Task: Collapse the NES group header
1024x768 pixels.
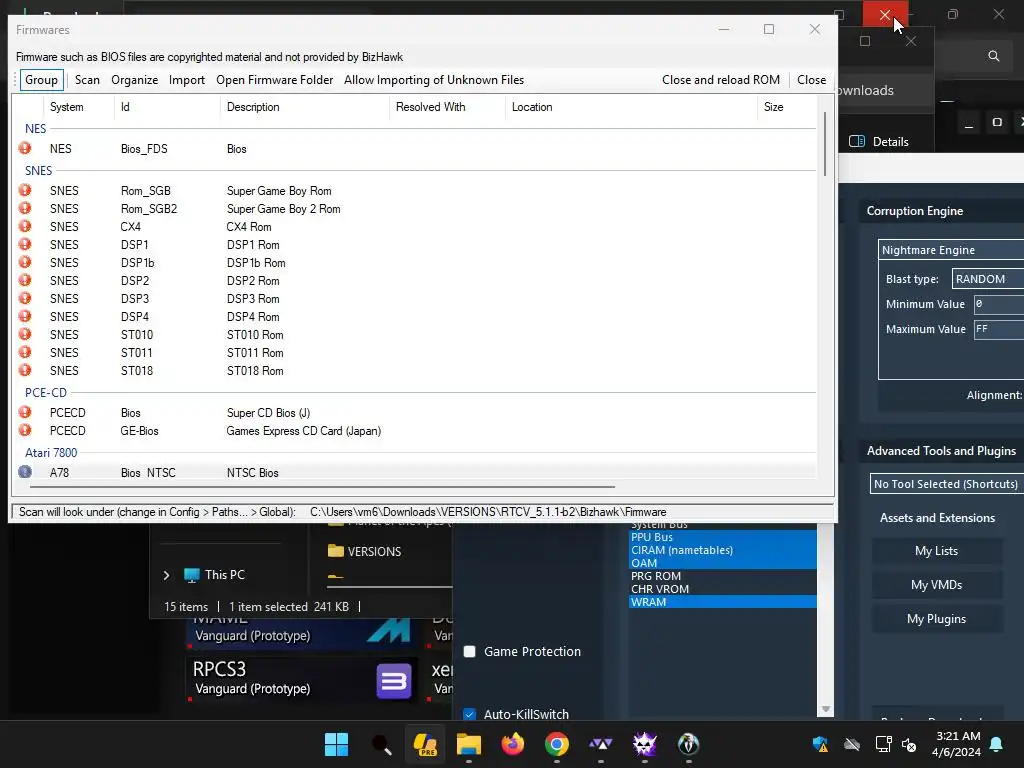Action: coord(35,129)
